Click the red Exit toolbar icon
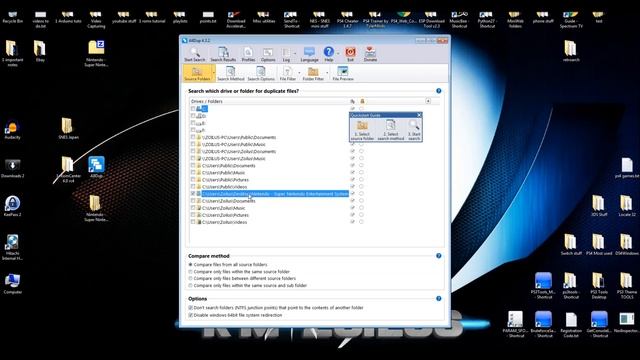 click(350, 54)
